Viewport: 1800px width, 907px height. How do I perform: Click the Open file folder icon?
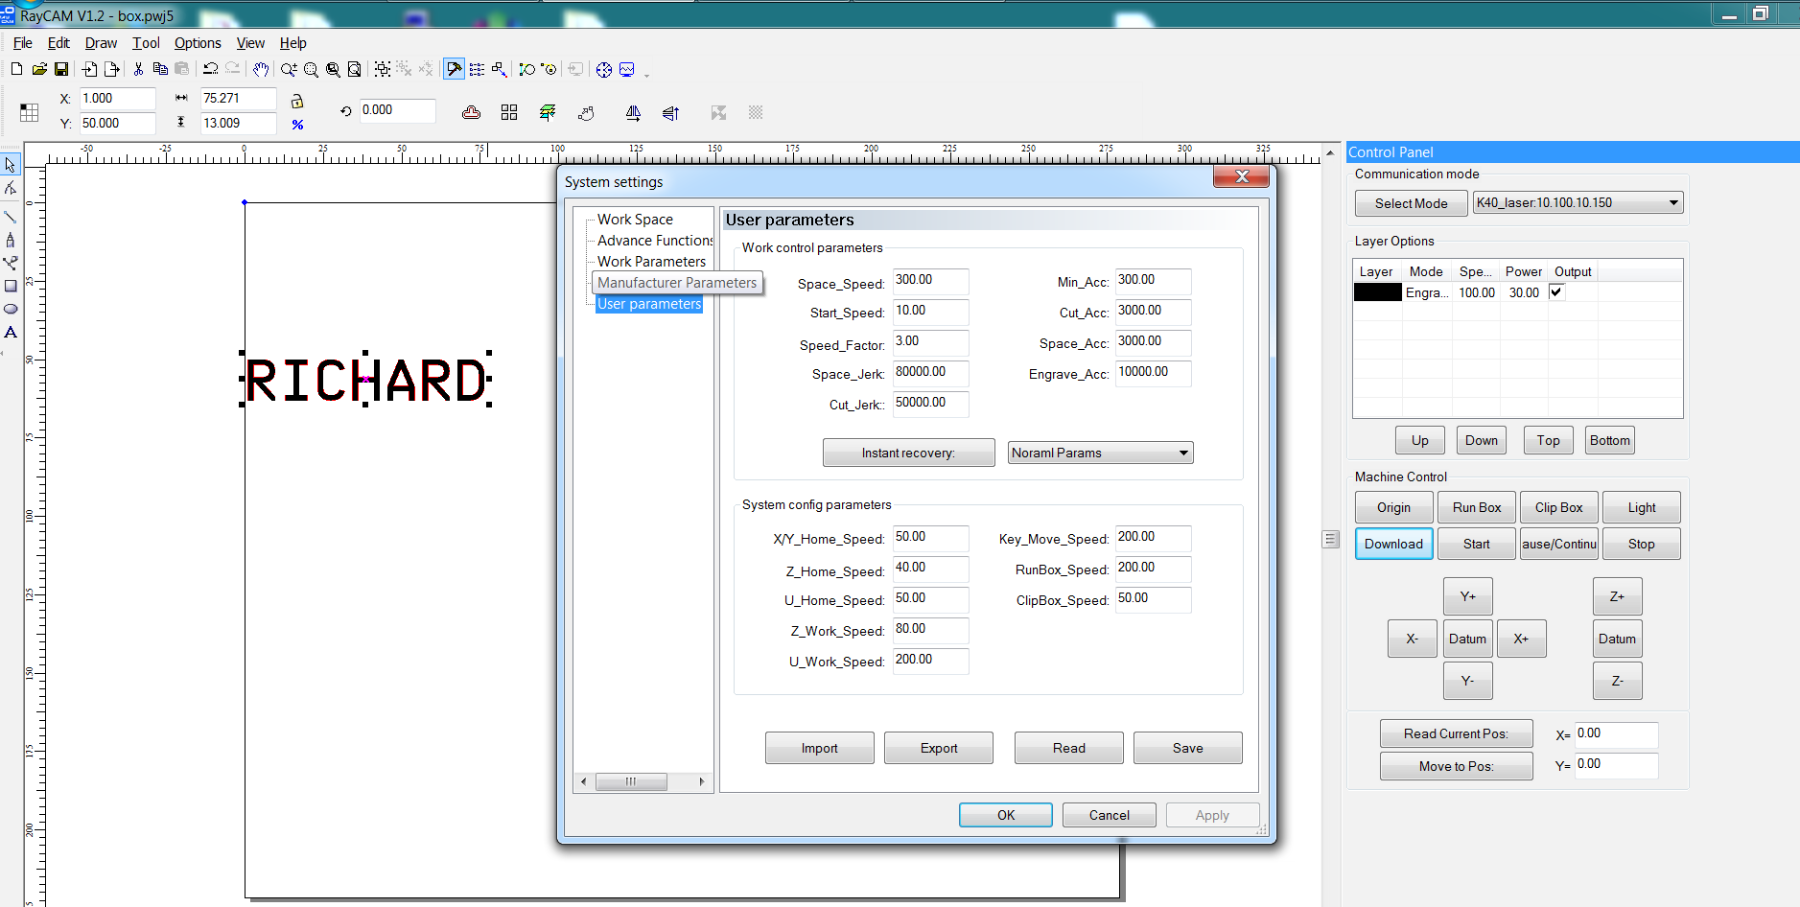(x=39, y=69)
